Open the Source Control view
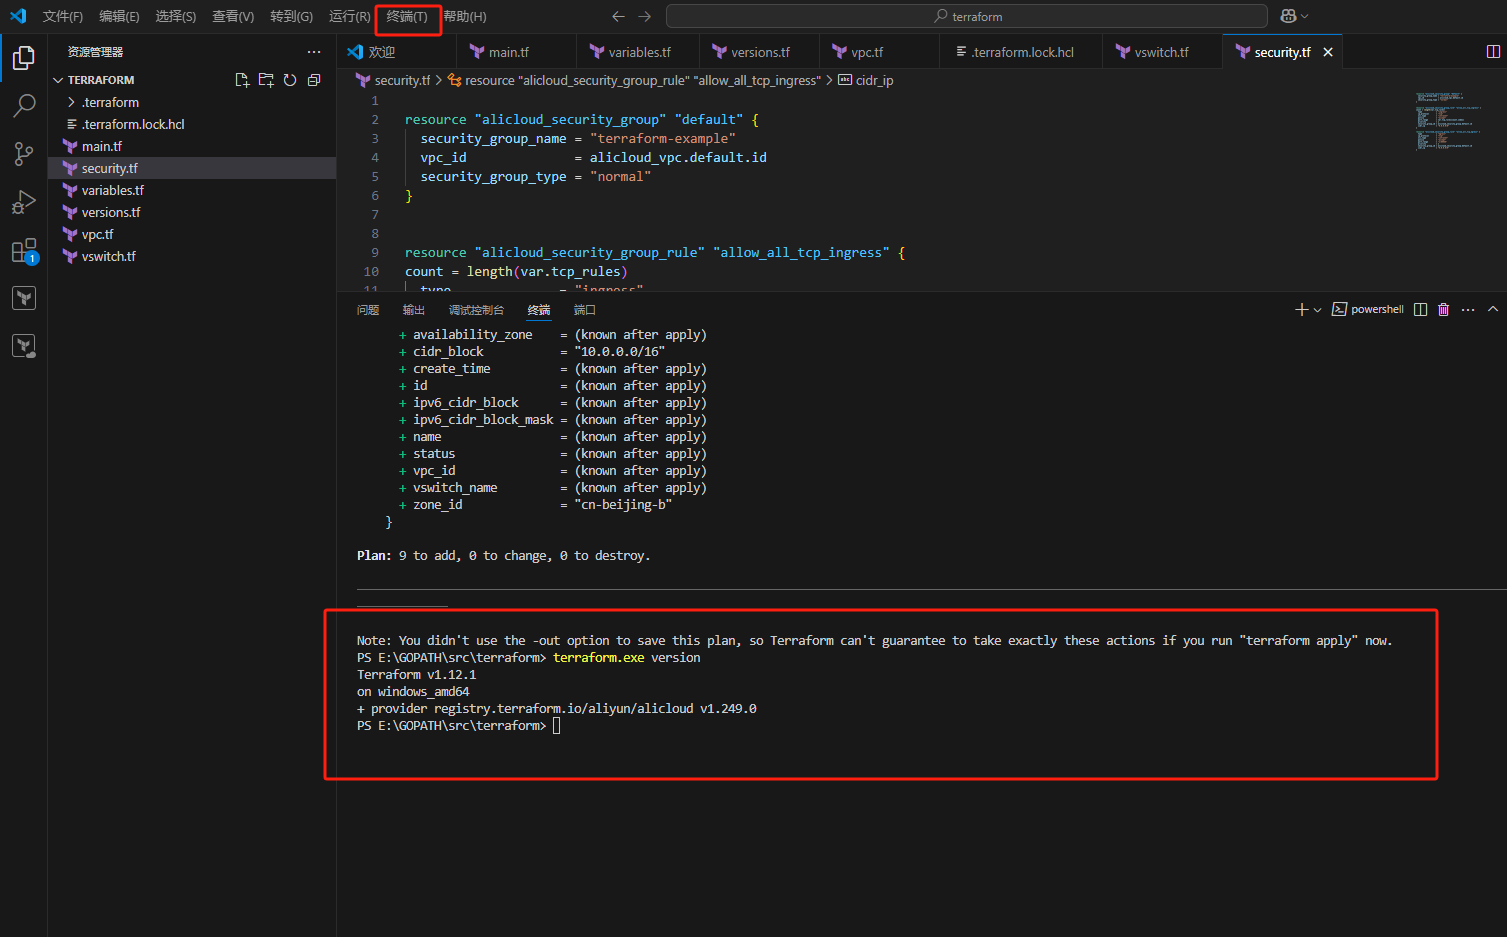Screen dimensions: 1507x937 tap(24, 154)
